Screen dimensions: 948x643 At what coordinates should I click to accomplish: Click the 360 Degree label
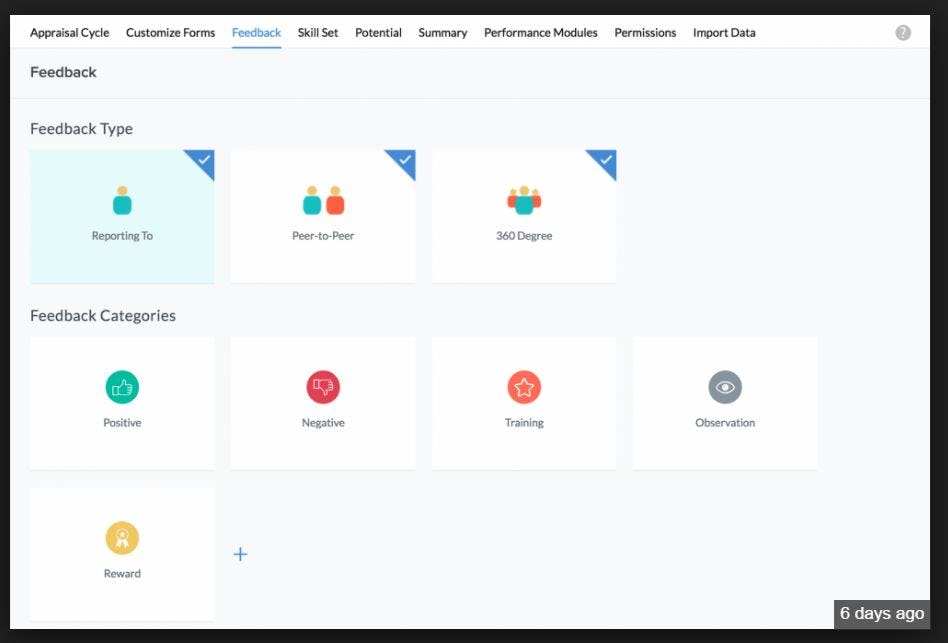tap(524, 236)
